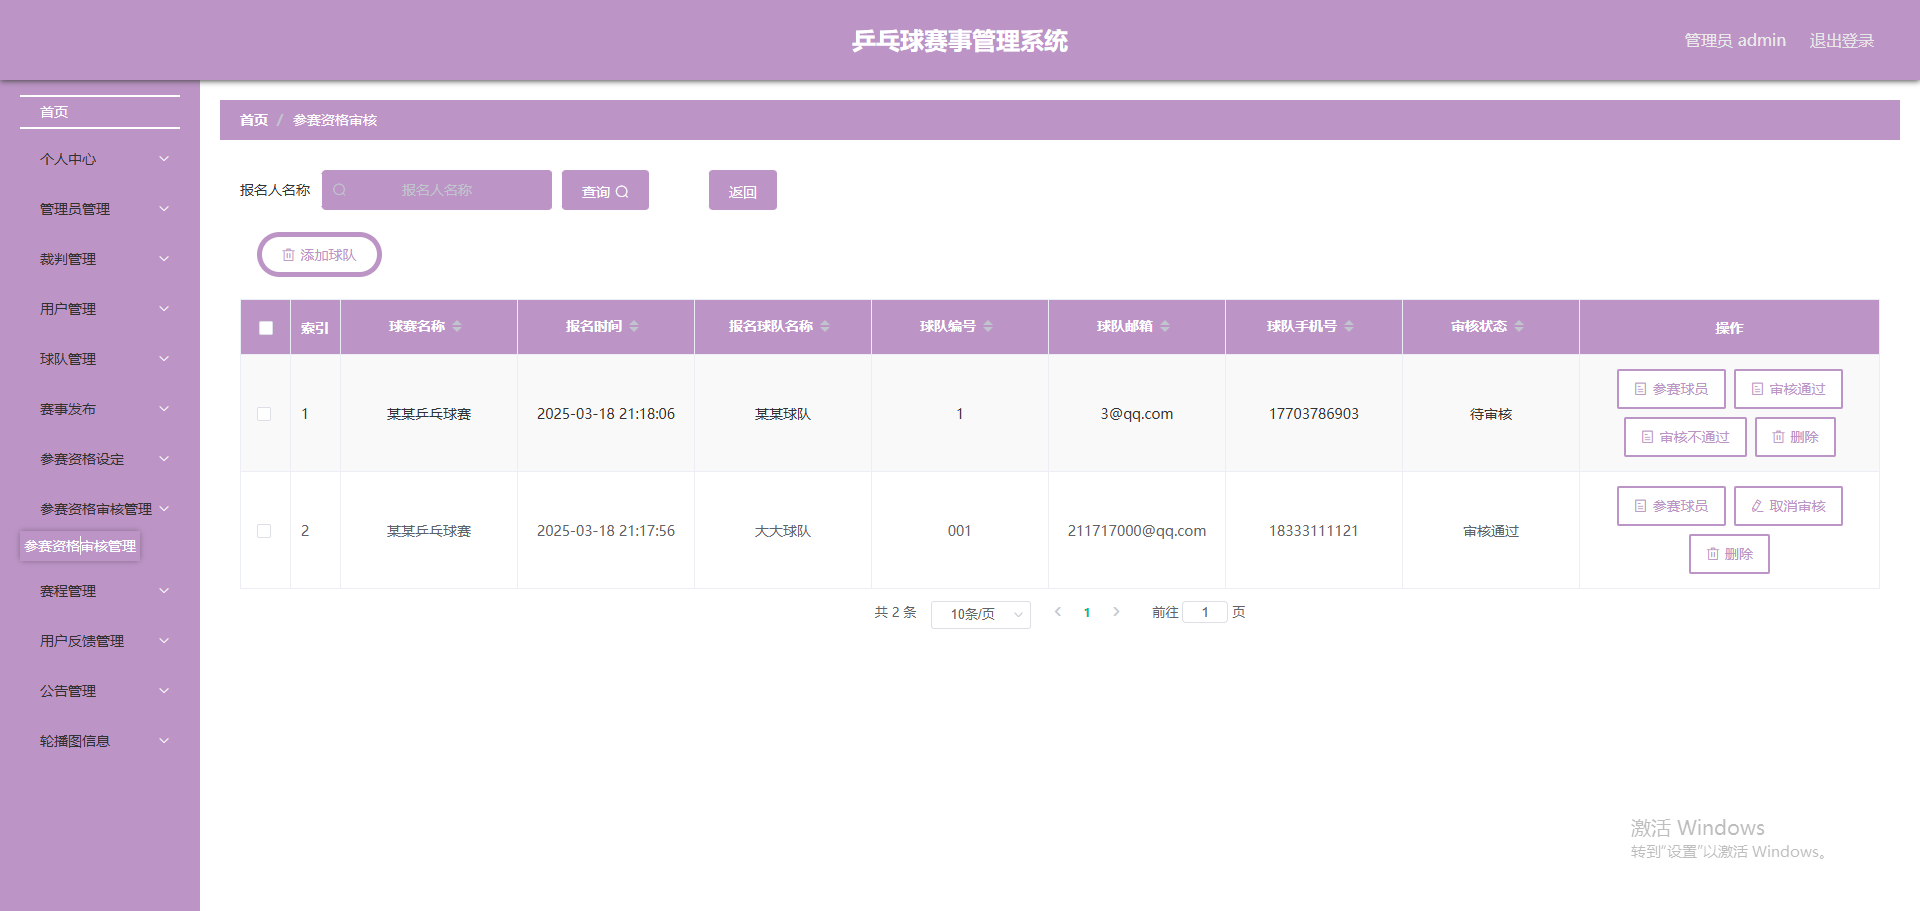Click 参赛球员 for 大大球队 row
This screenshot has height=911, width=1920.
1671,506
